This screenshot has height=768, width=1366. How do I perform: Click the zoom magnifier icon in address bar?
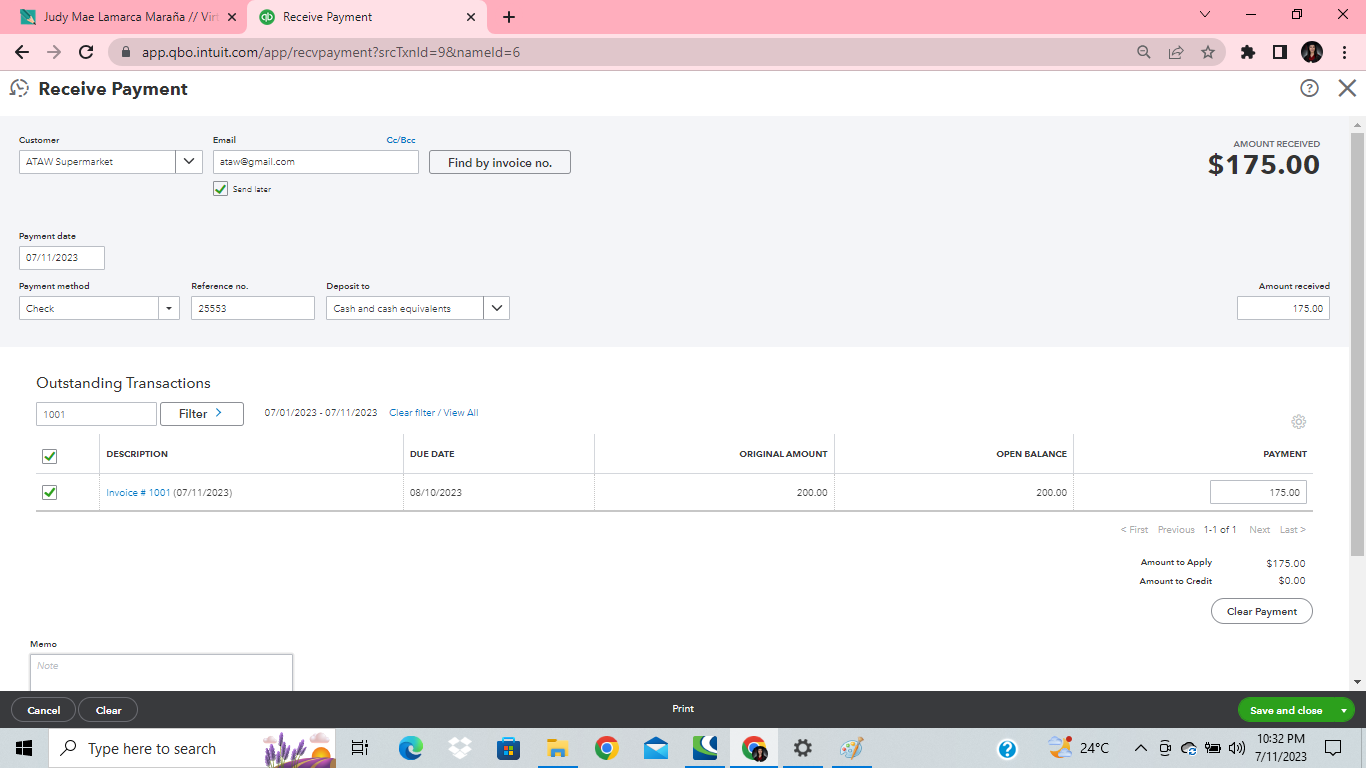pos(1144,52)
